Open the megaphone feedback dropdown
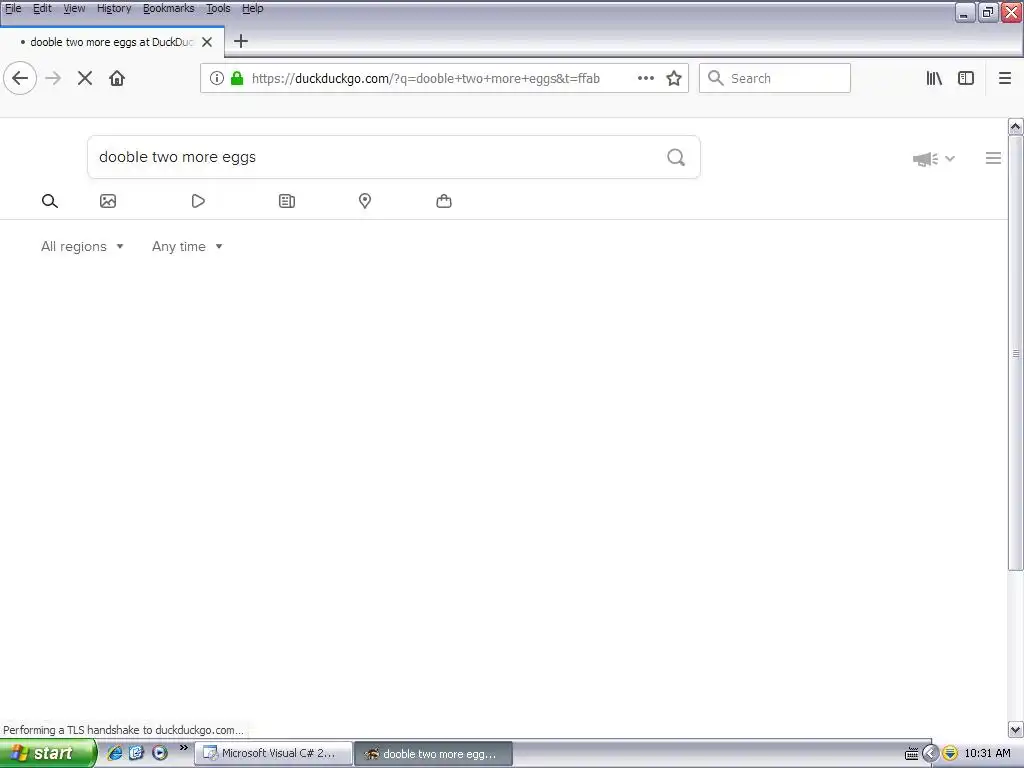1024x768 pixels. tap(933, 159)
